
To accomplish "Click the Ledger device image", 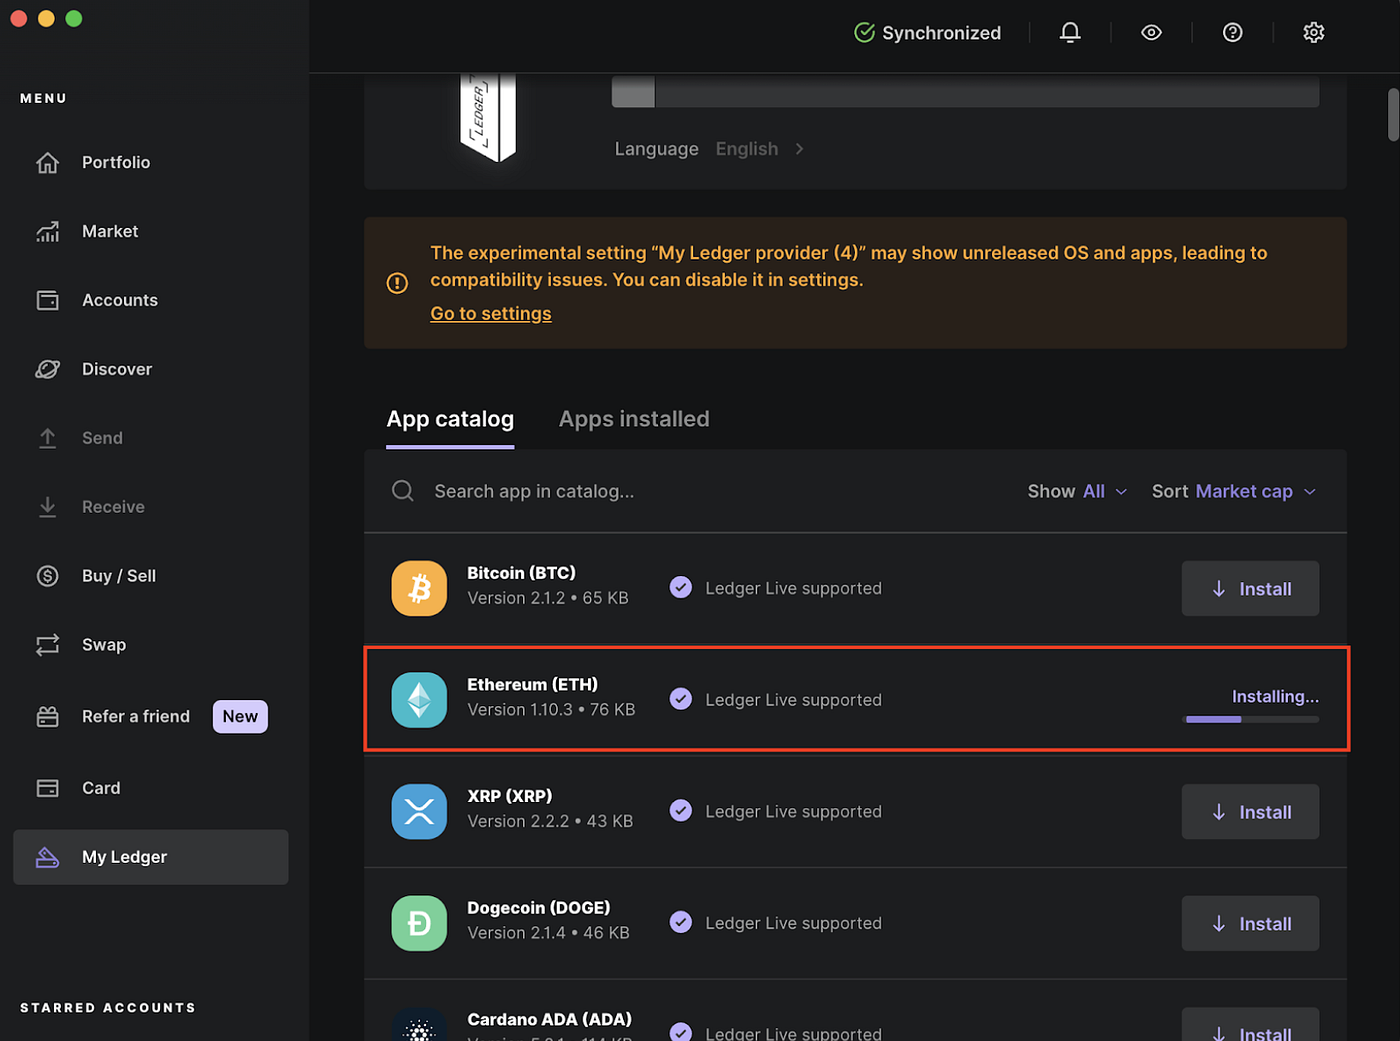I will pyautogui.click(x=487, y=117).
